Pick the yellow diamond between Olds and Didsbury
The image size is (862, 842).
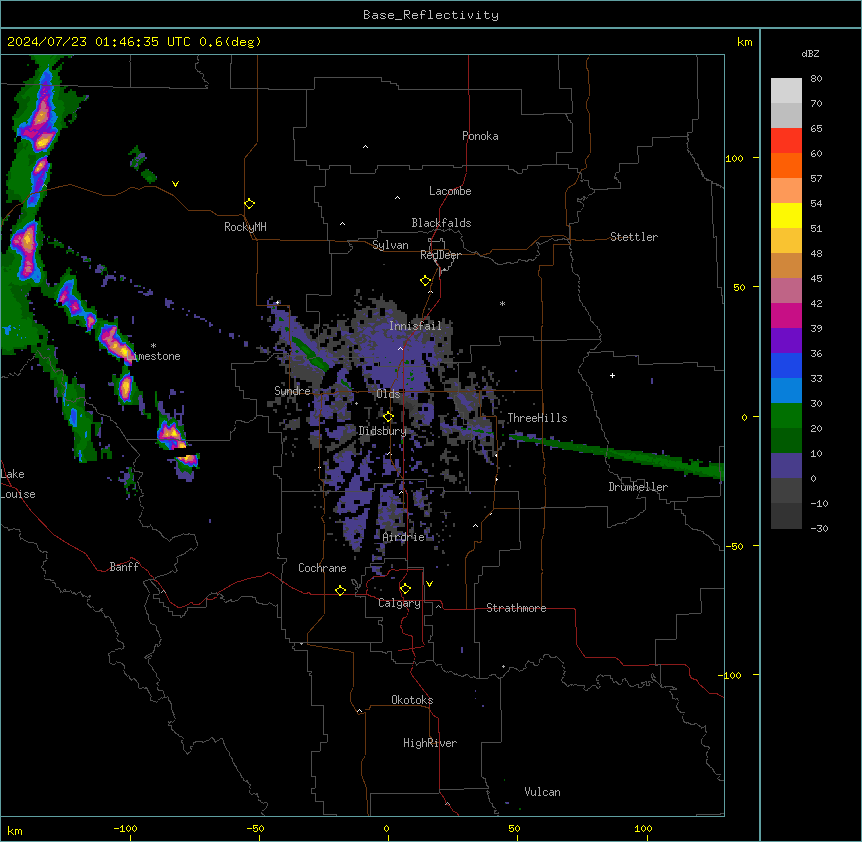(x=388, y=416)
